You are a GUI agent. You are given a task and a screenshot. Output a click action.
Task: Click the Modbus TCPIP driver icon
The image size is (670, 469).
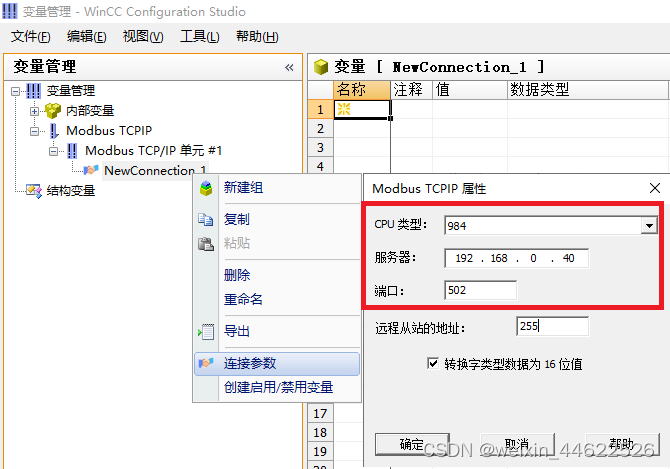tap(54, 131)
